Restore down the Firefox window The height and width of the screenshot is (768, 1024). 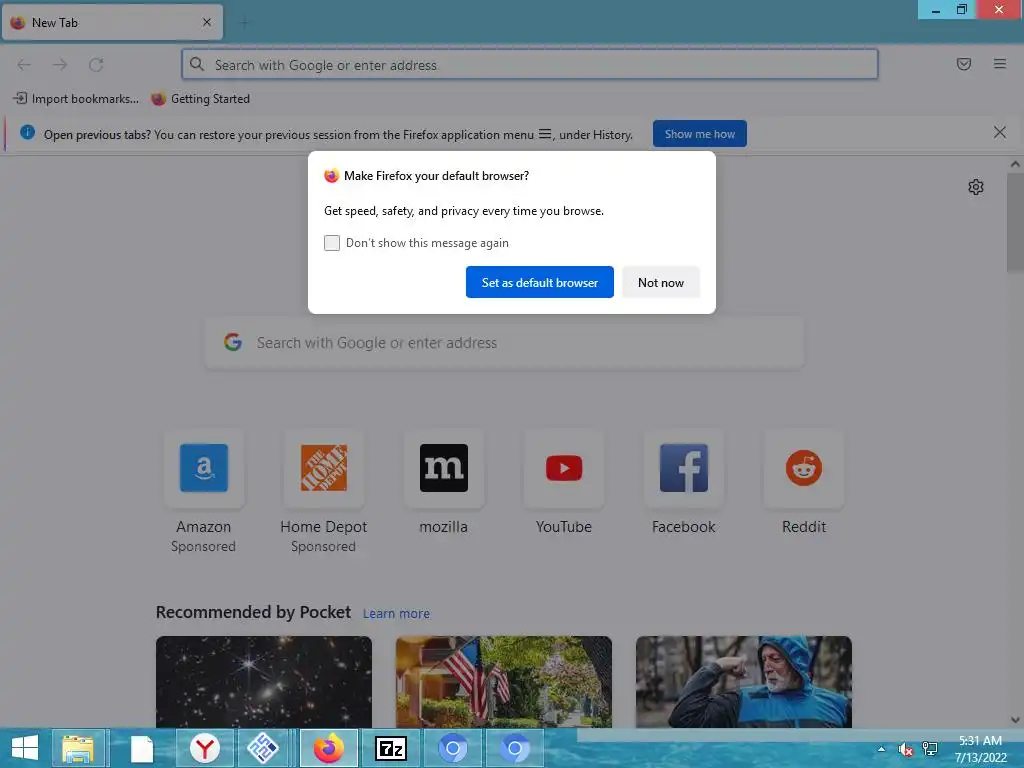click(961, 9)
